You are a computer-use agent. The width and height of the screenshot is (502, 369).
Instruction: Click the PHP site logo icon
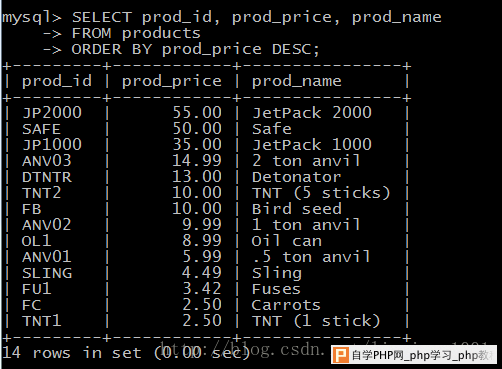(341, 355)
